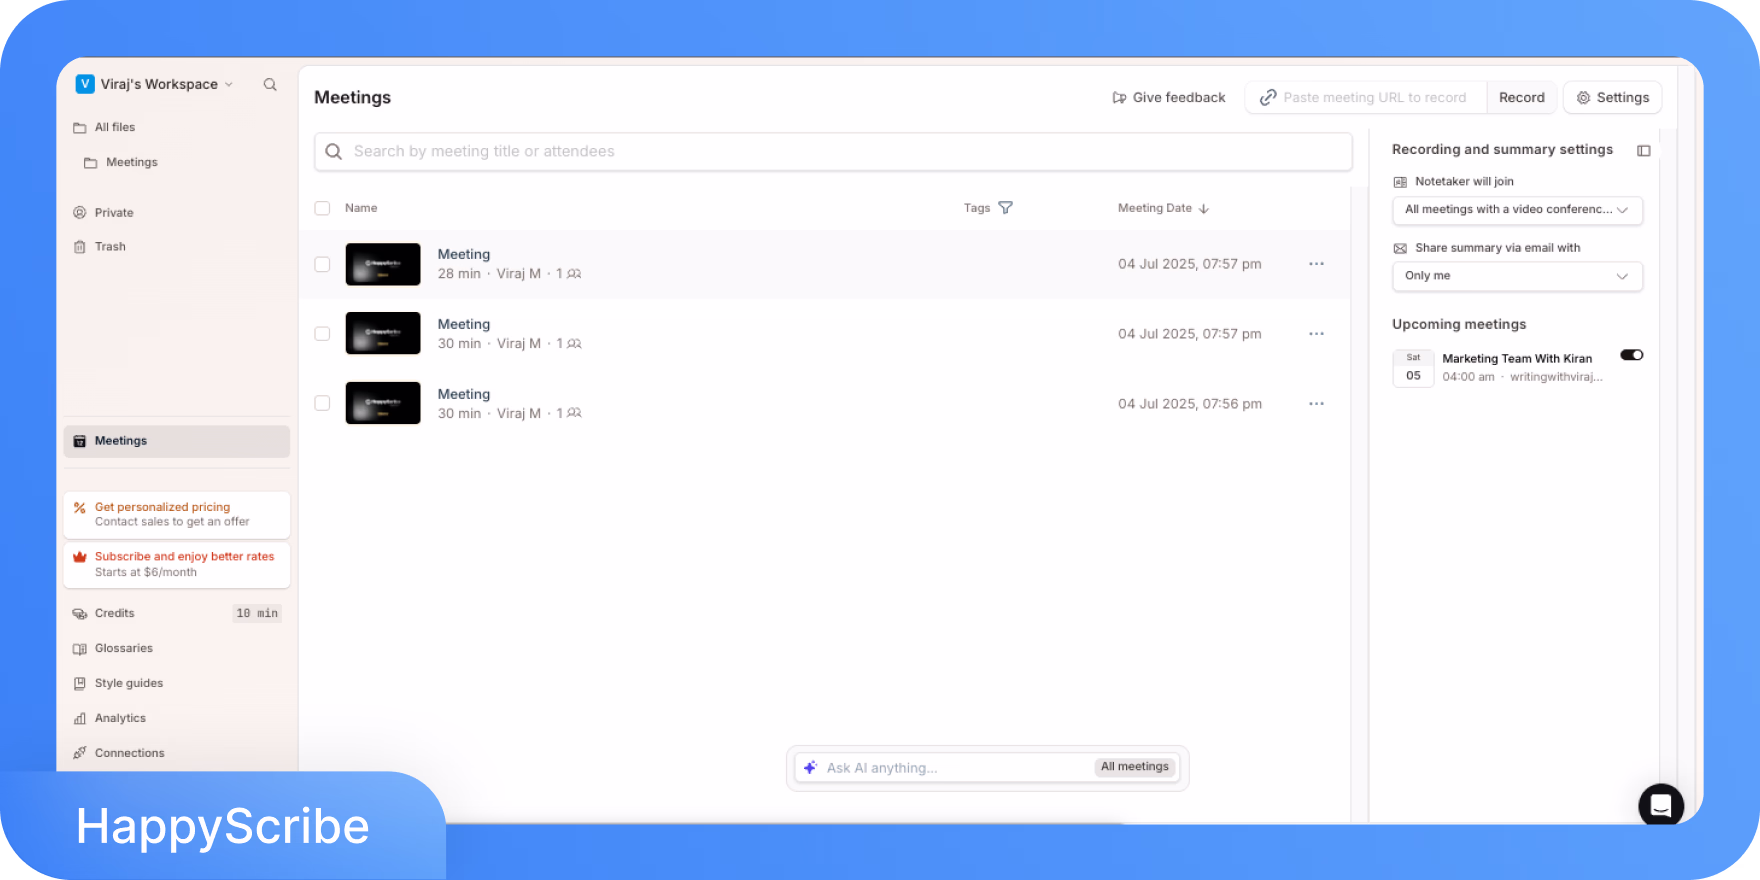Open thumbnail of the 07:56 pm meeting
The width and height of the screenshot is (1760, 880).
coord(383,403)
